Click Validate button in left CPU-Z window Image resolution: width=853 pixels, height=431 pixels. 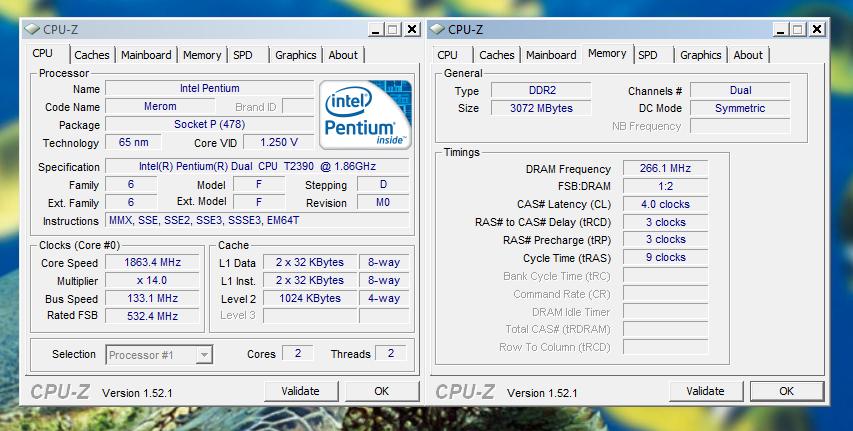click(x=301, y=391)
